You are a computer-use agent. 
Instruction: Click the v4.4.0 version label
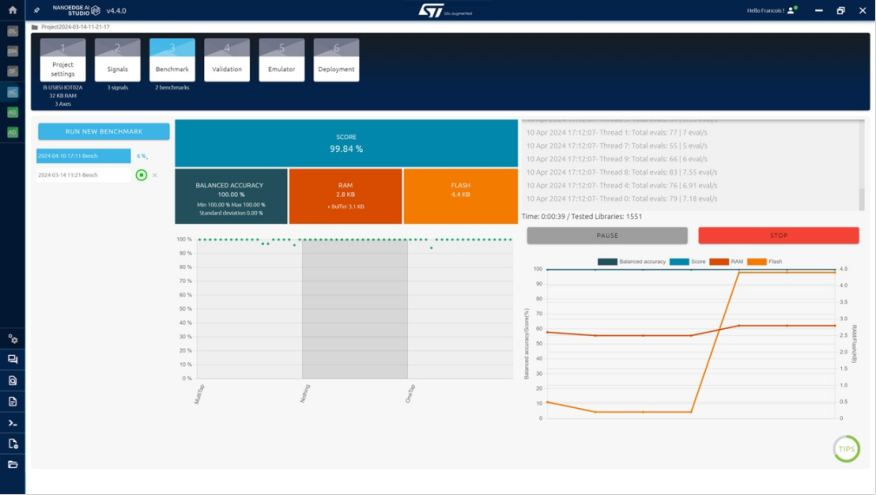[116, 11]
